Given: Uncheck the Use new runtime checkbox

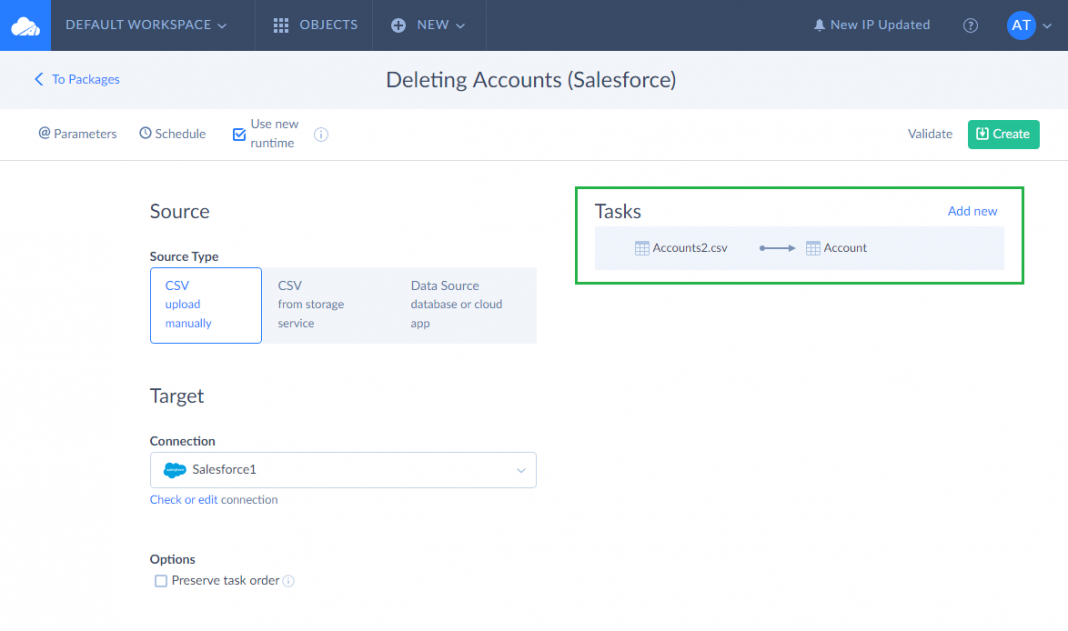Looking at the screenshot, I should (x=239, y=131).
